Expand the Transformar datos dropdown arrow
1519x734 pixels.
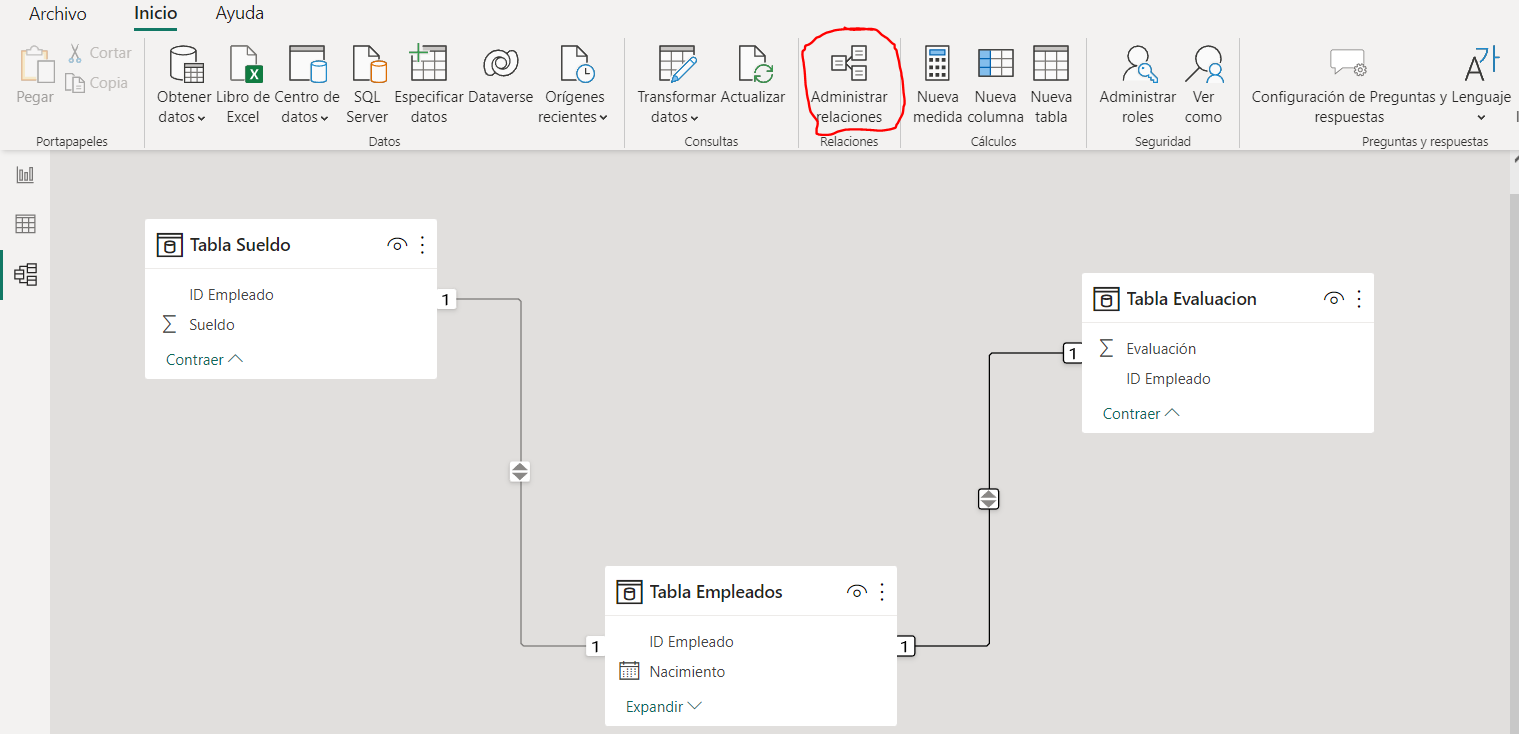694,118
